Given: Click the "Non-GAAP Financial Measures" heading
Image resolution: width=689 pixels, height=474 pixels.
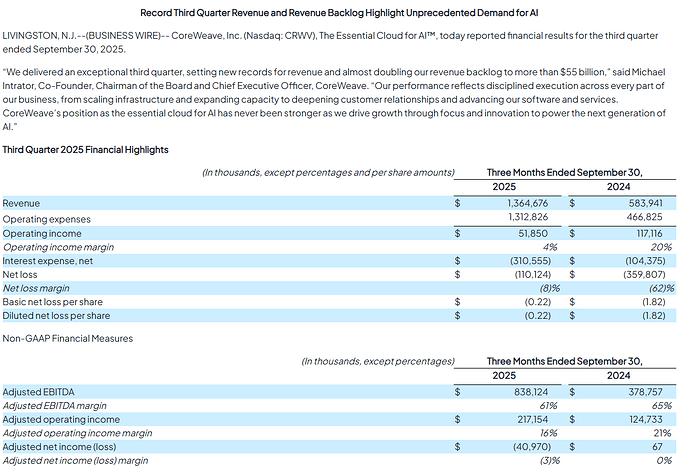Looking at the screenshot, I should click(67, 338).
